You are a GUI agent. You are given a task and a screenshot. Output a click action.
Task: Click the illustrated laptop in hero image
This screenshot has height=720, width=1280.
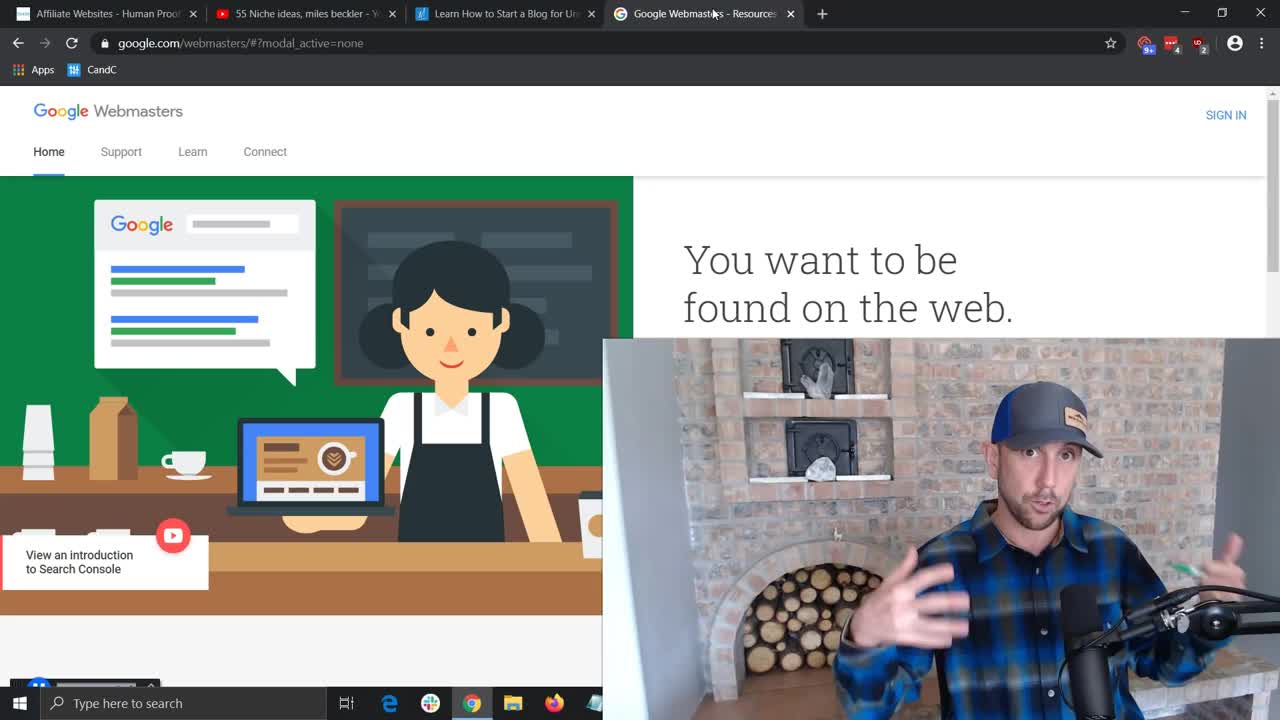point(311,466)
